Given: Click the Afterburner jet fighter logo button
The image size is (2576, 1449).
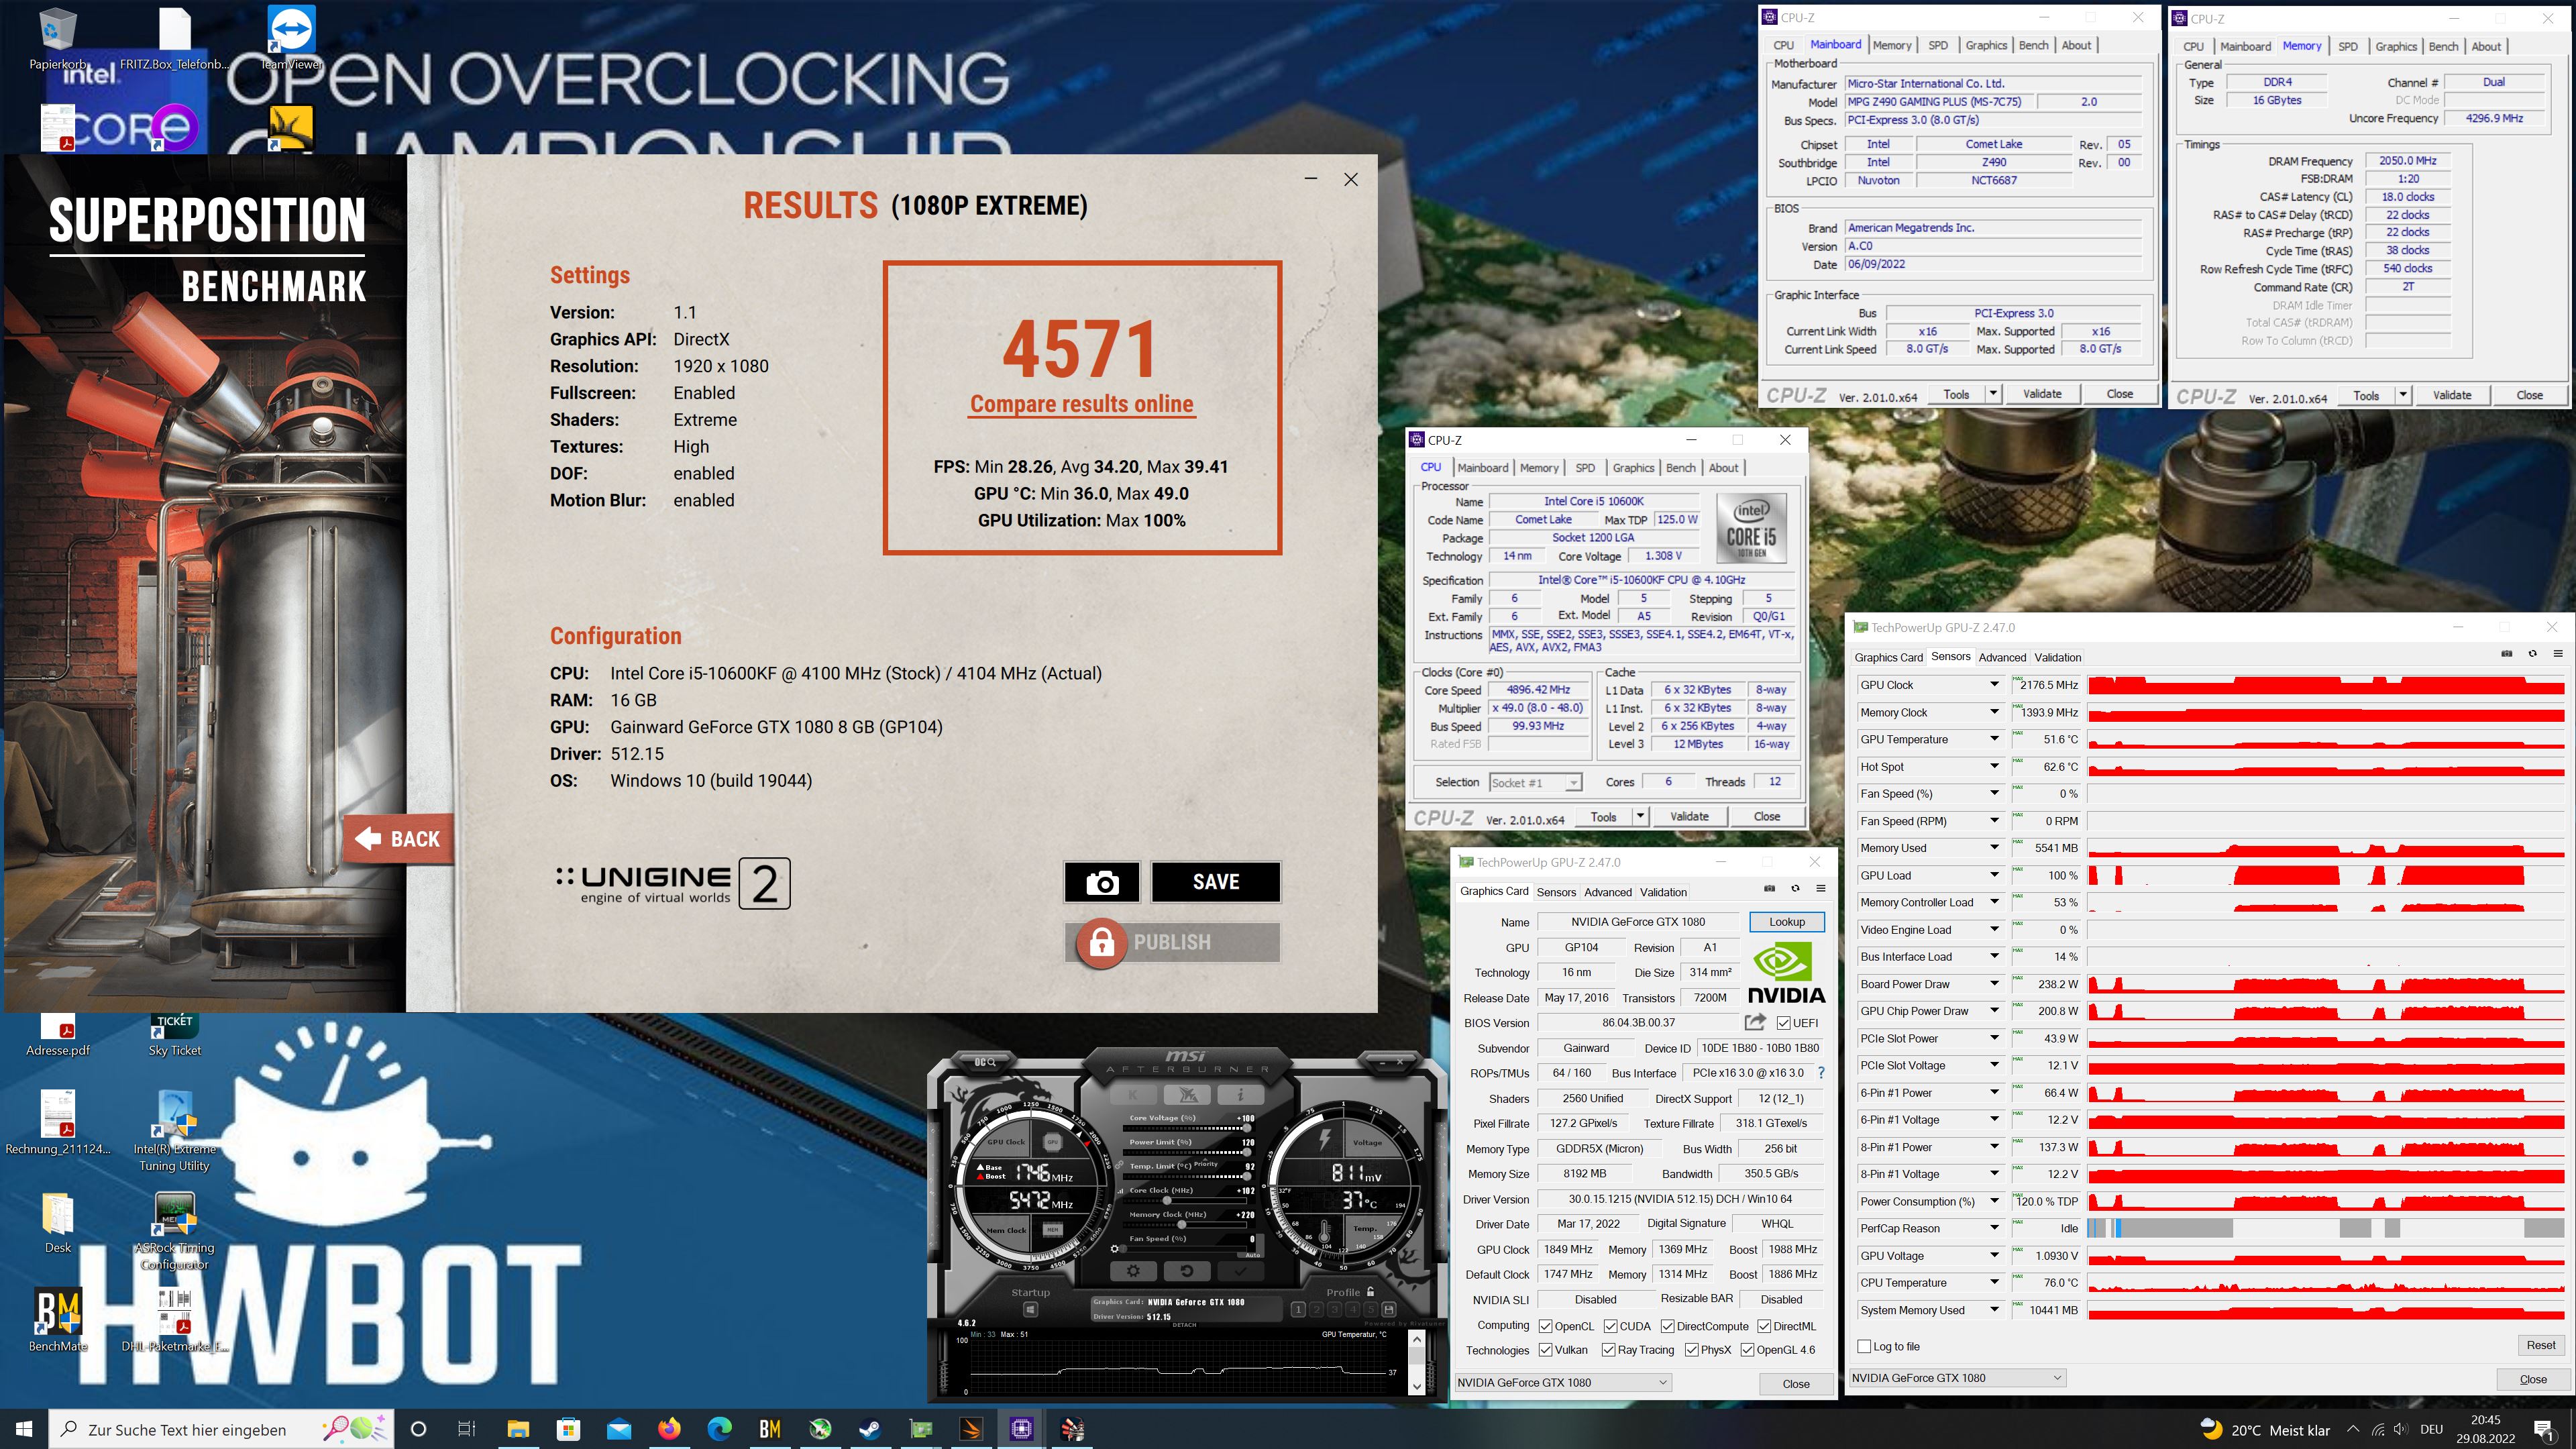Looking at the screenshot, I should pos(1187,1095).
